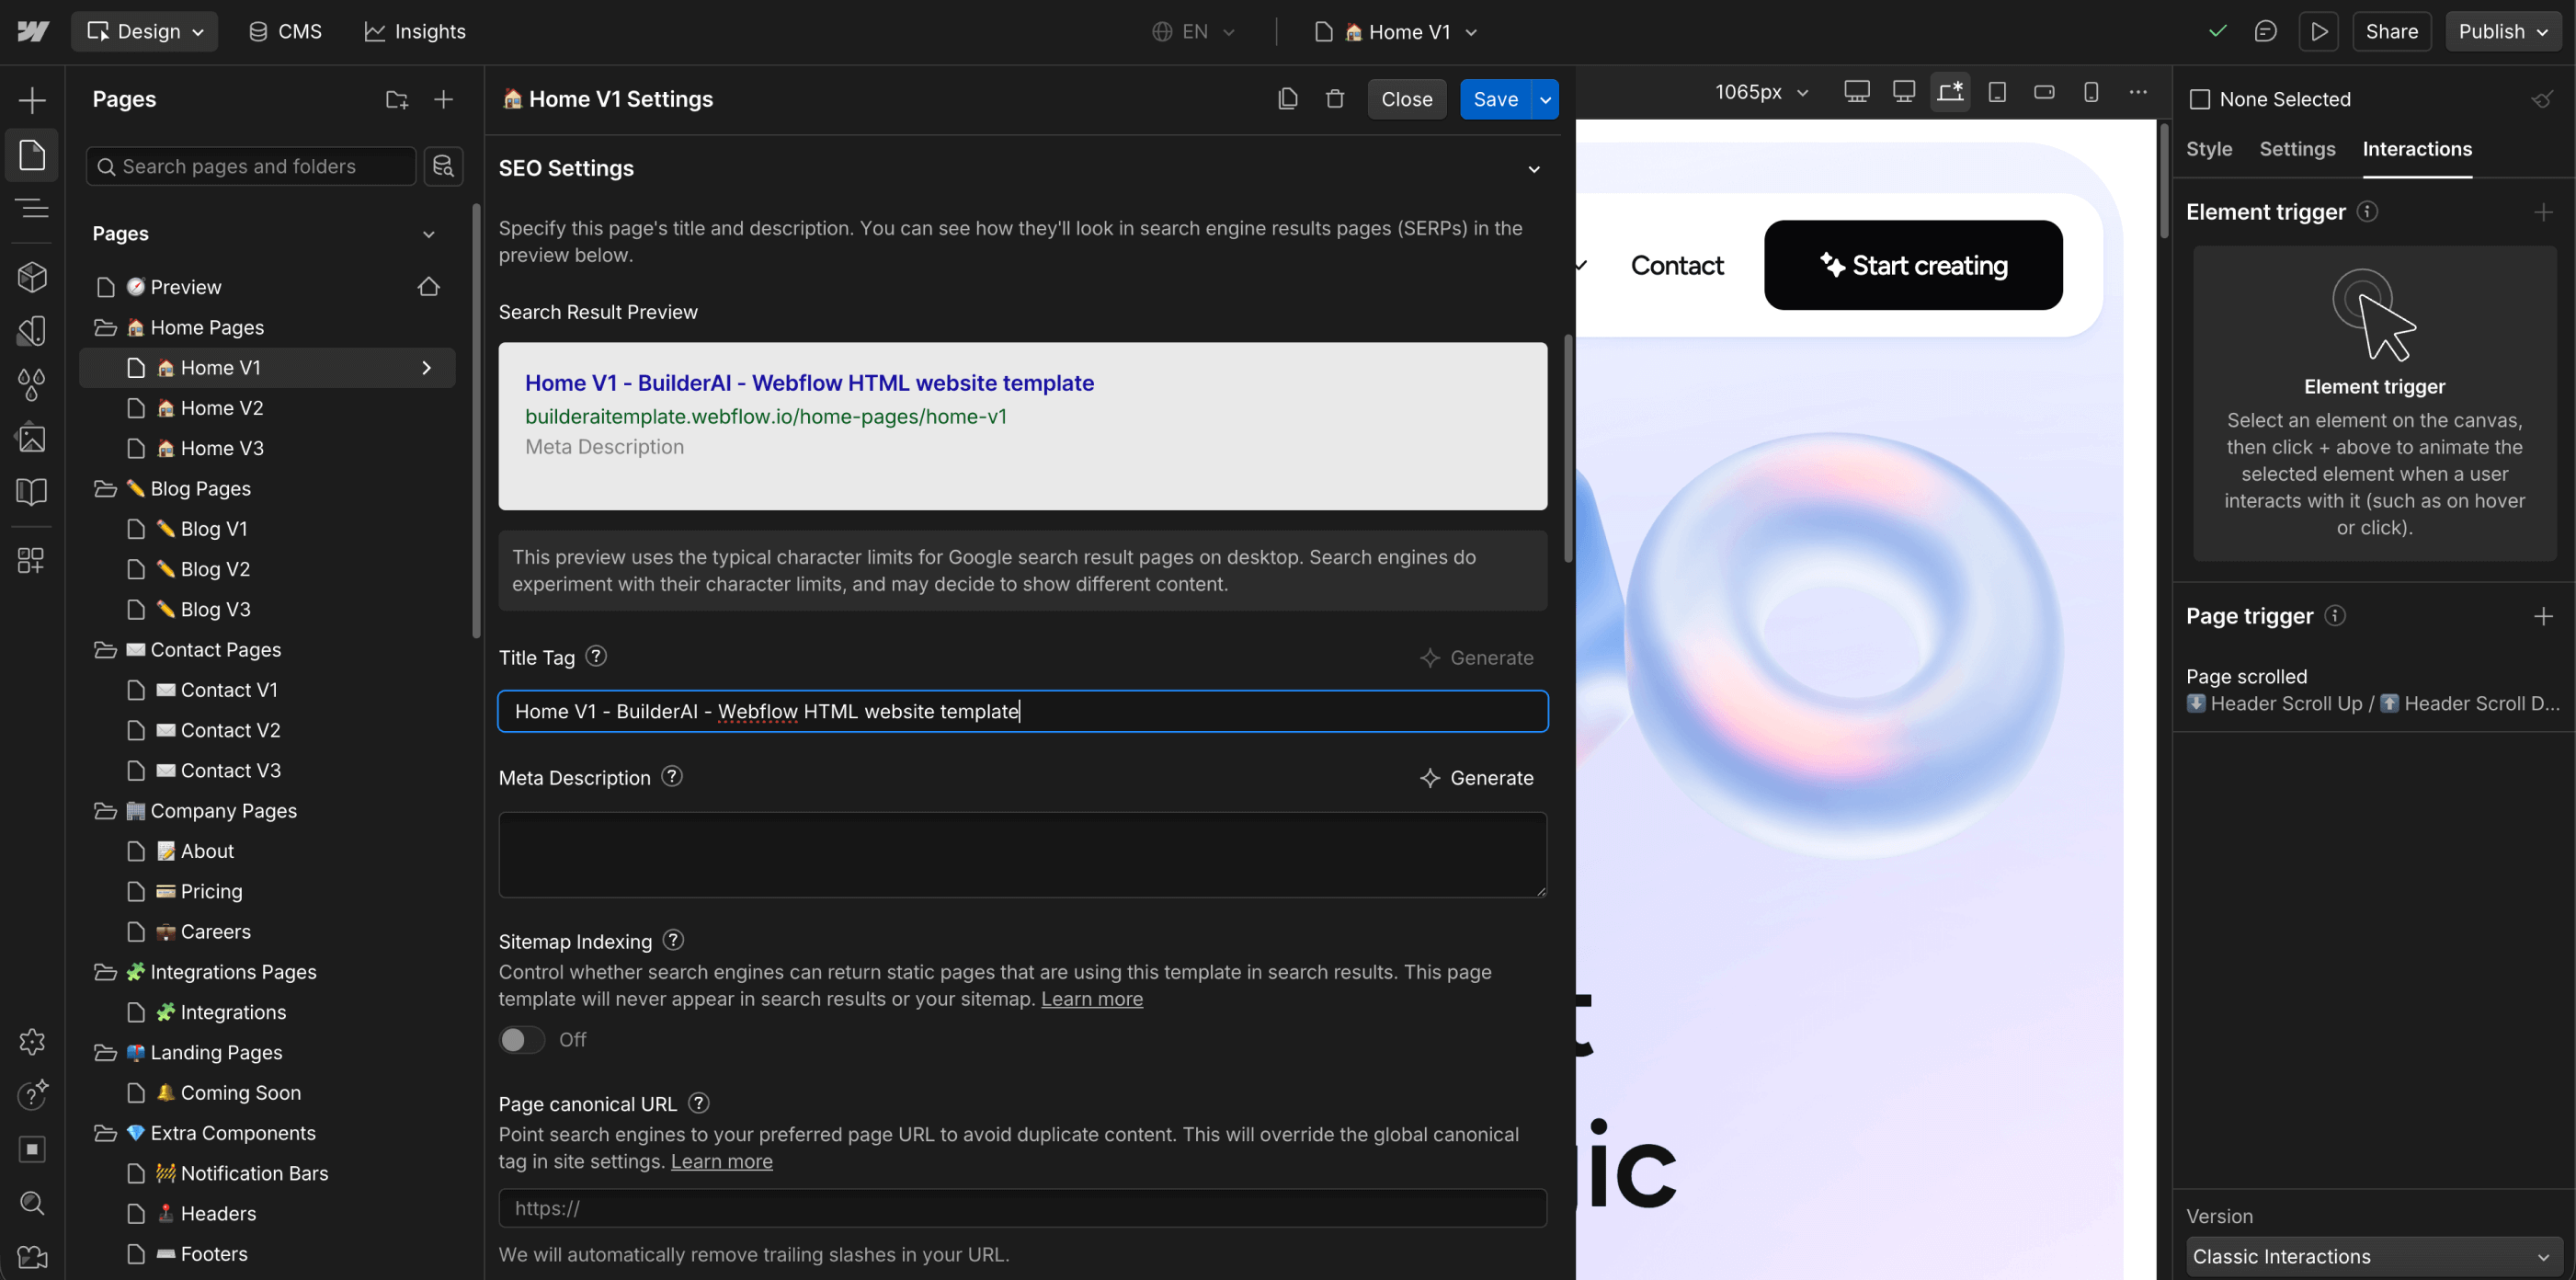The image size is (2576, 1280).
Task: Select the large desktop breakpoint
Action: click(1856, 92)
